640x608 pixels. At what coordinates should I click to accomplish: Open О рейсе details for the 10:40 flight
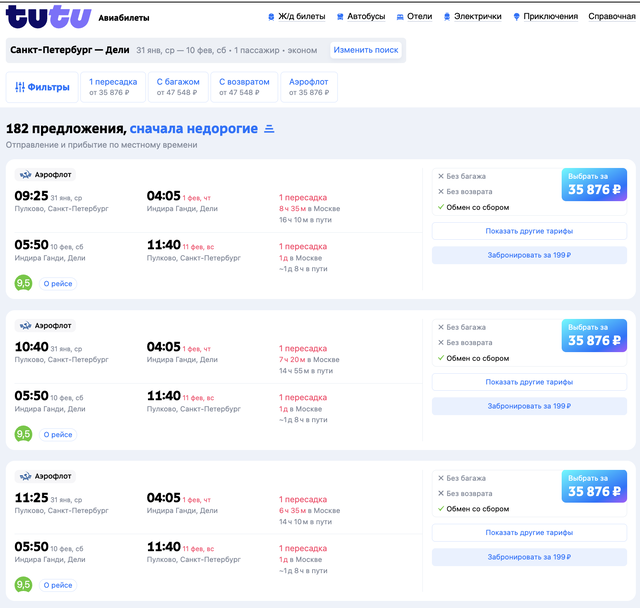click(x=58, y=435)
